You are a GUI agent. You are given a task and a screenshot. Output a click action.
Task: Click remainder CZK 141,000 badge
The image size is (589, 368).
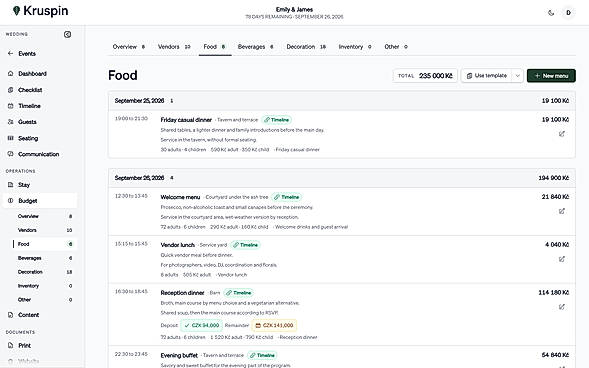point(274,325)
